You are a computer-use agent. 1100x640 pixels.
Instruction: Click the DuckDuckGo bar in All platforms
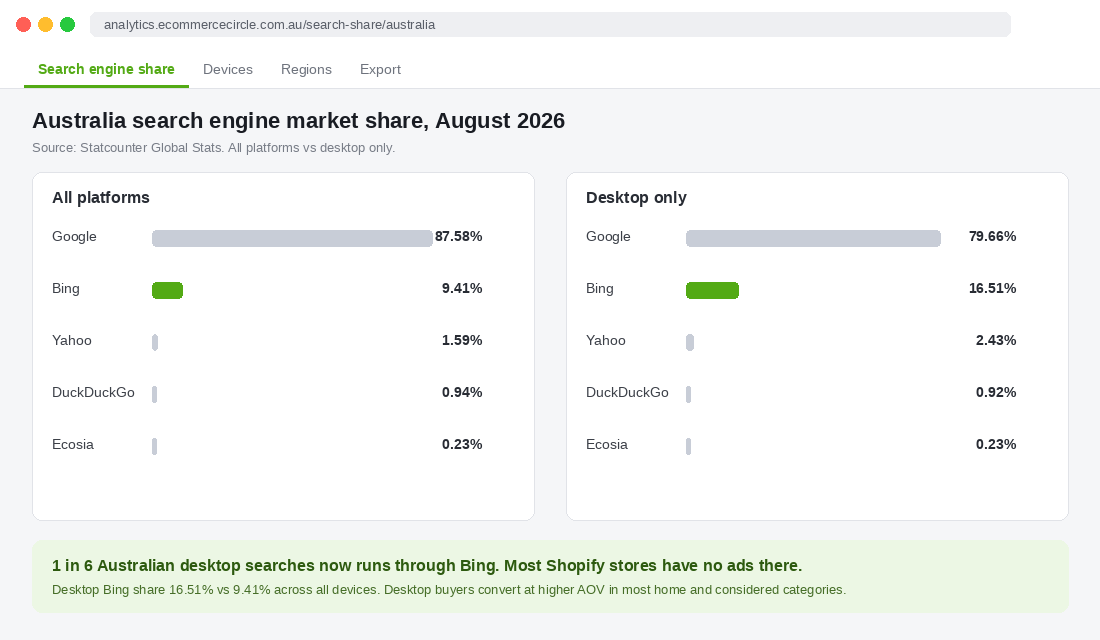(154, 394)
